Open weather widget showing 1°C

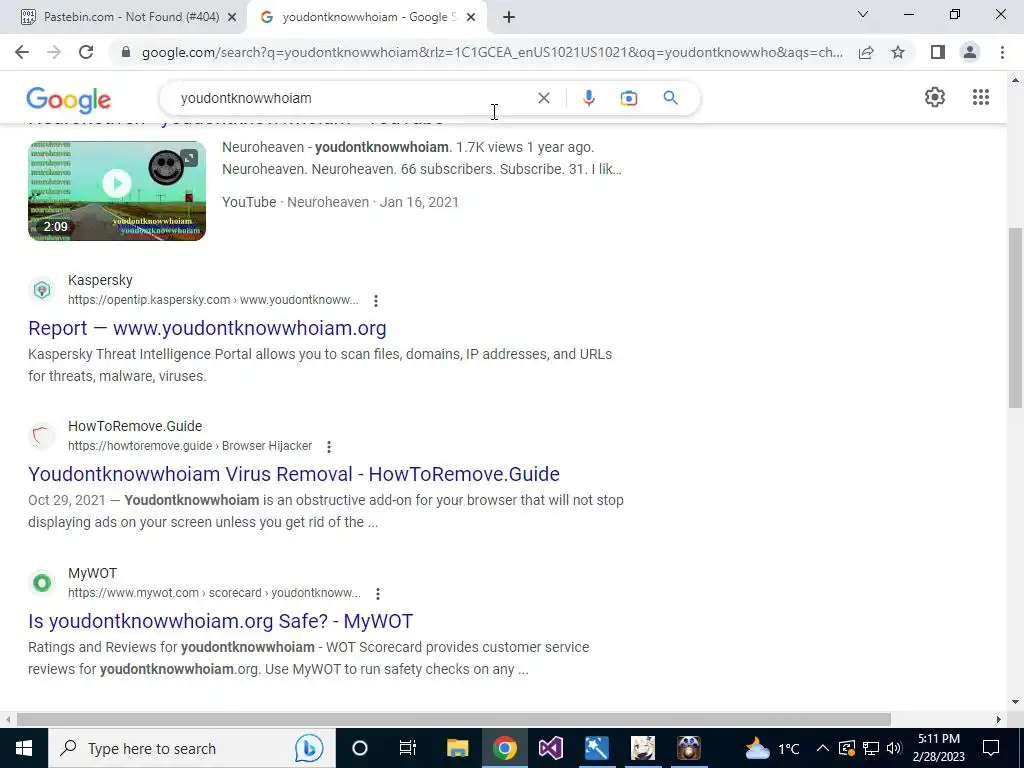coord(773,748)
